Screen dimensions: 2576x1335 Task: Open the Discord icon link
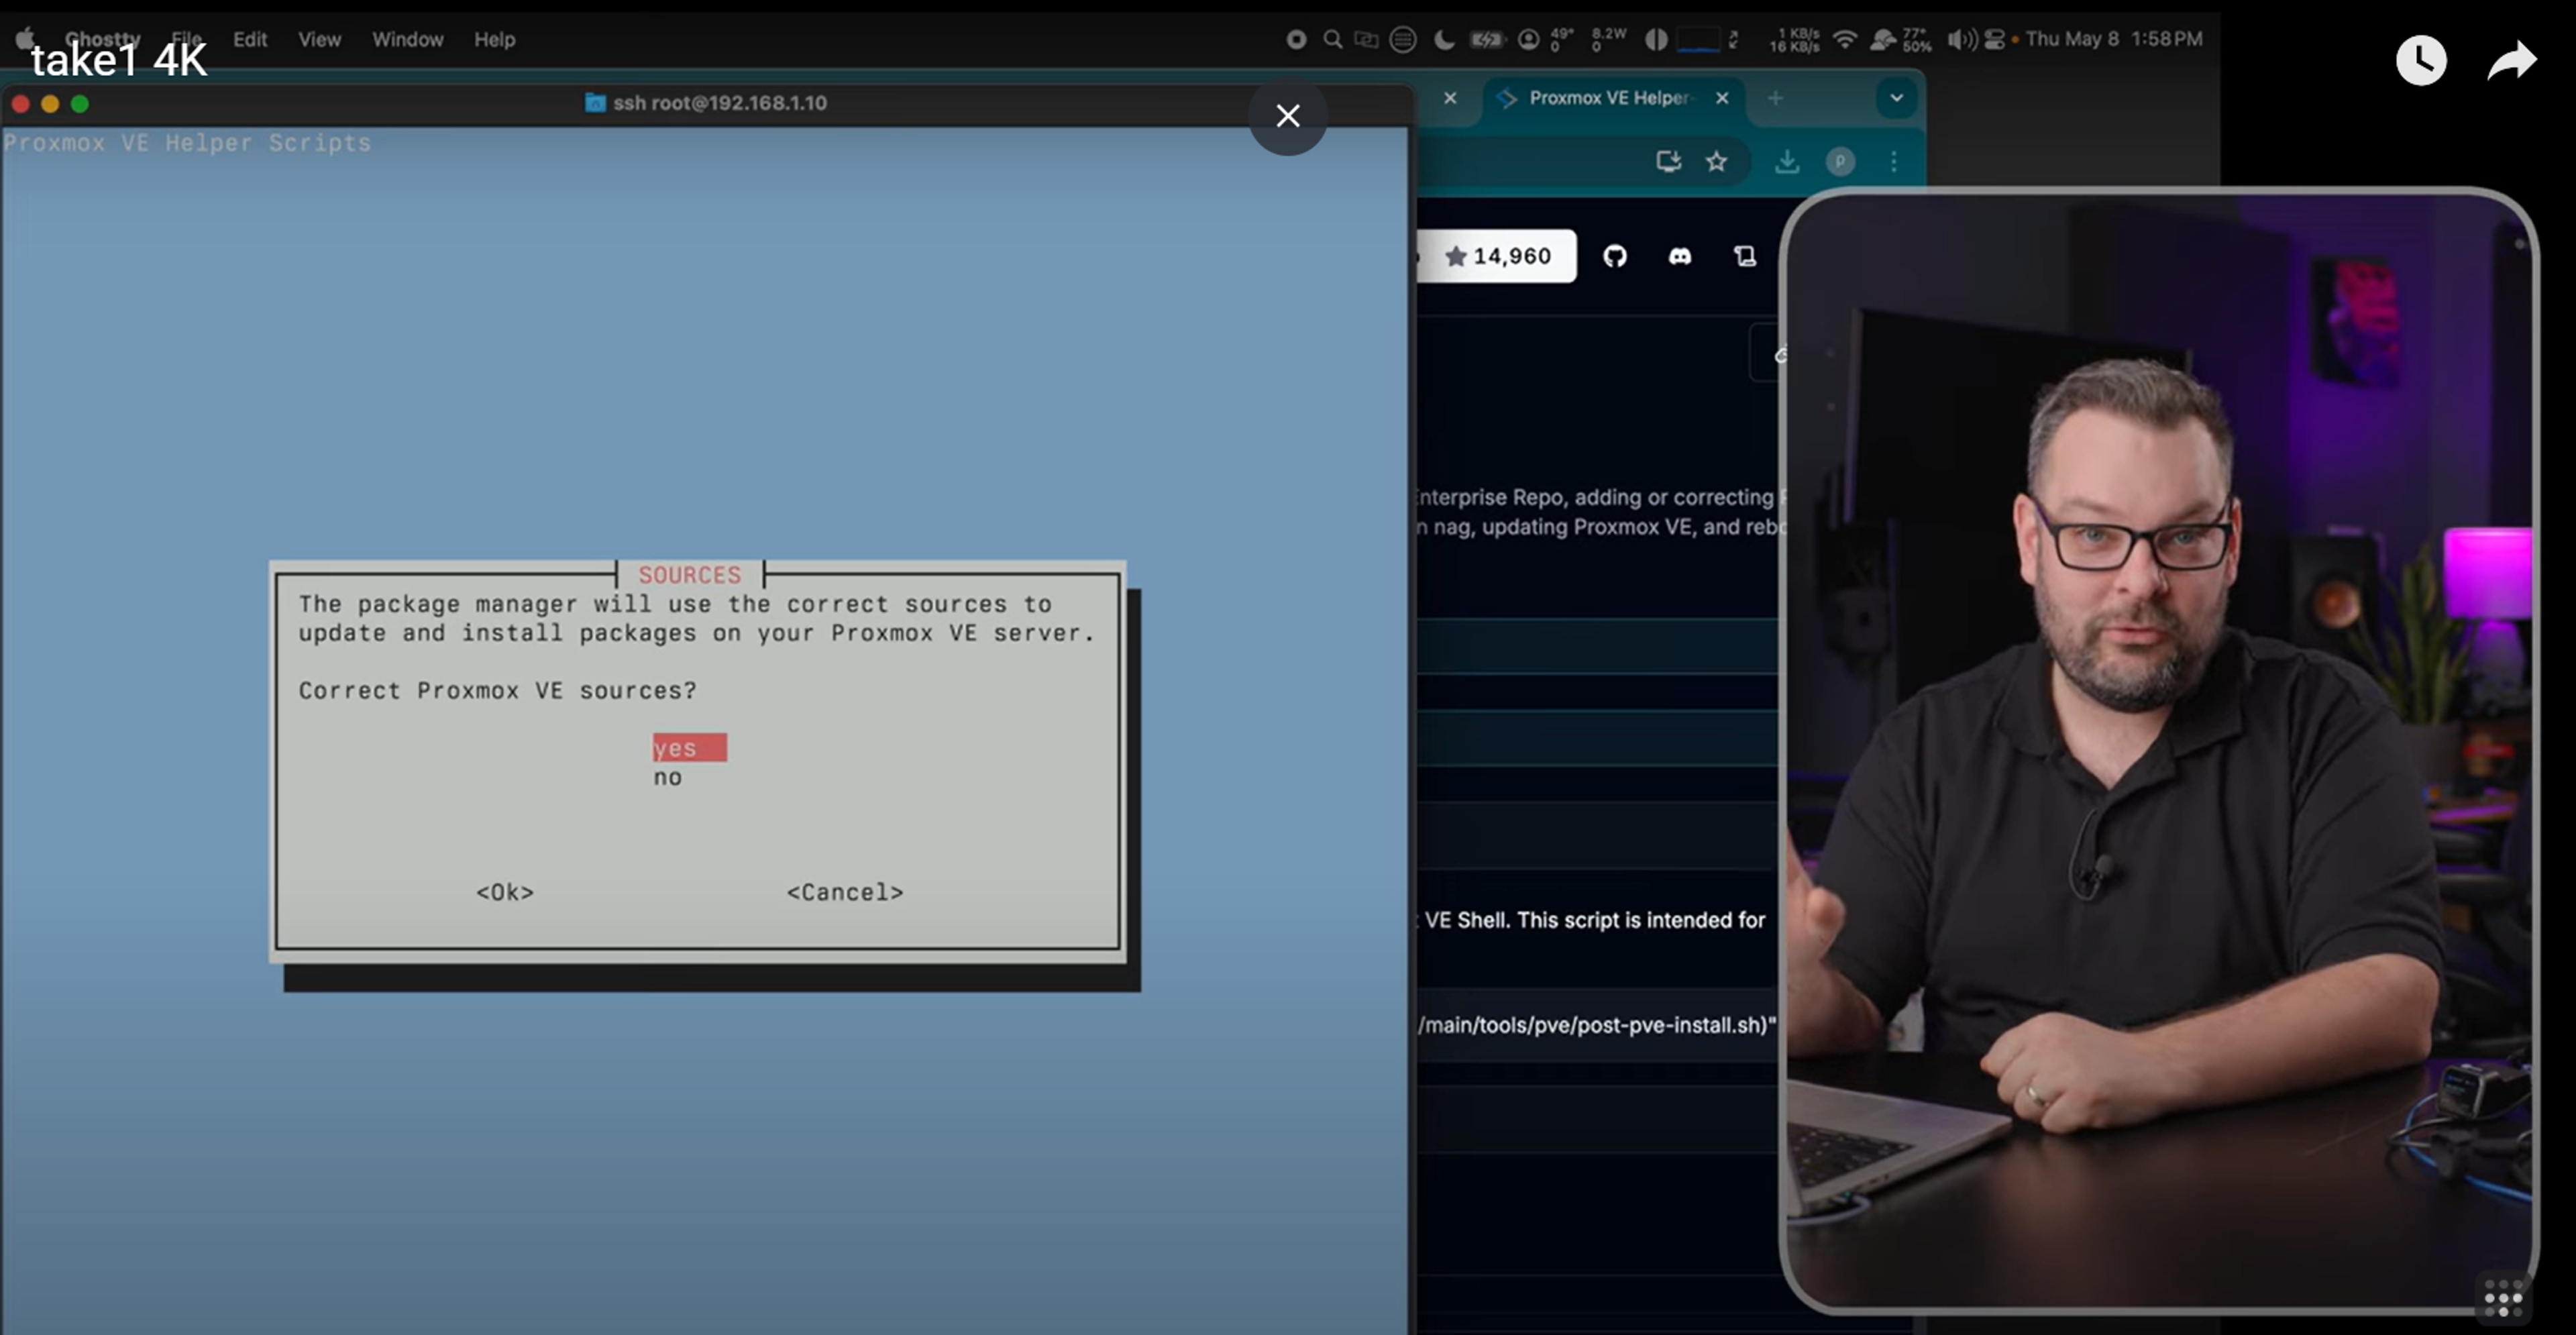[1680, 256]
